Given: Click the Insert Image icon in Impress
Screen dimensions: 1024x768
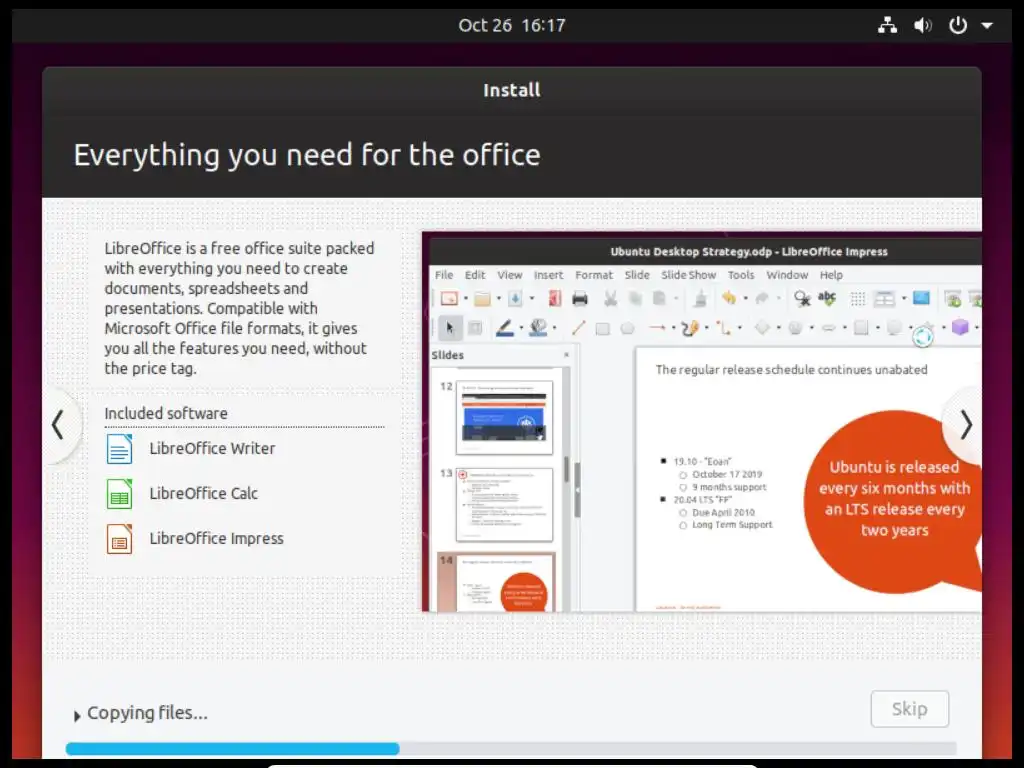Looking at the screenshot, I should click(x=921, y=298).
